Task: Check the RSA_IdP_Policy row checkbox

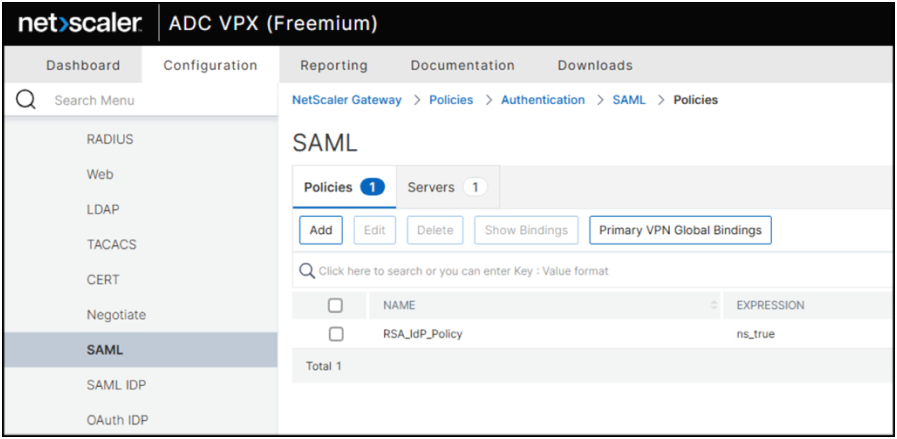Action: pos(335,334)
